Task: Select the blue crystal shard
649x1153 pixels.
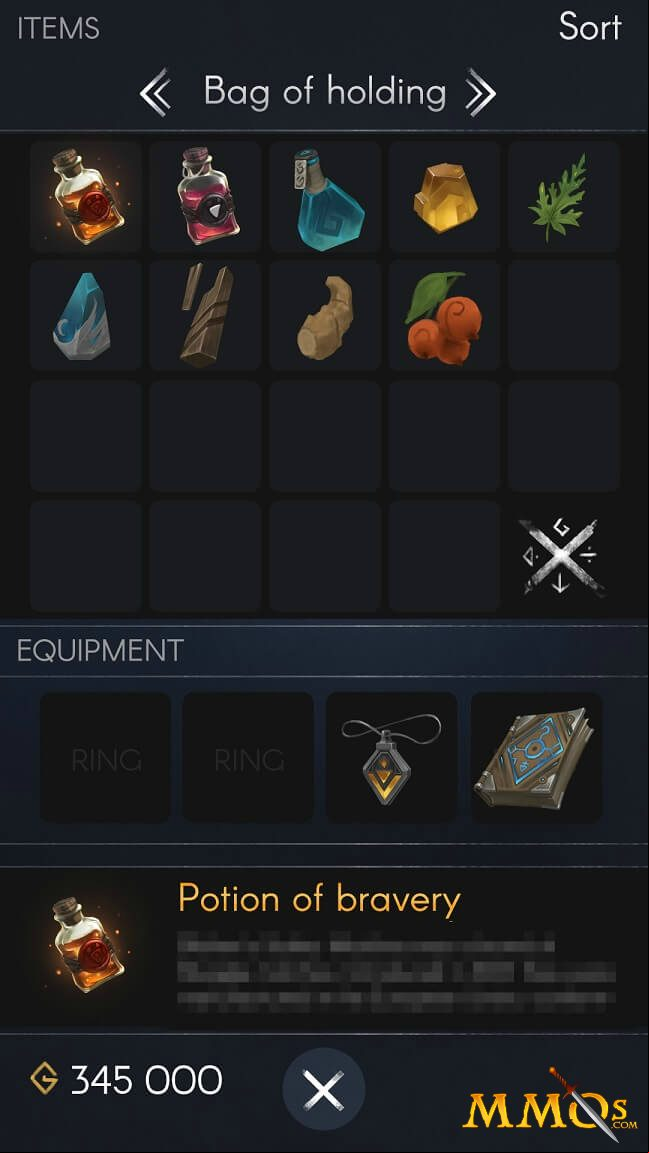Action: click(x=86, y=315)
